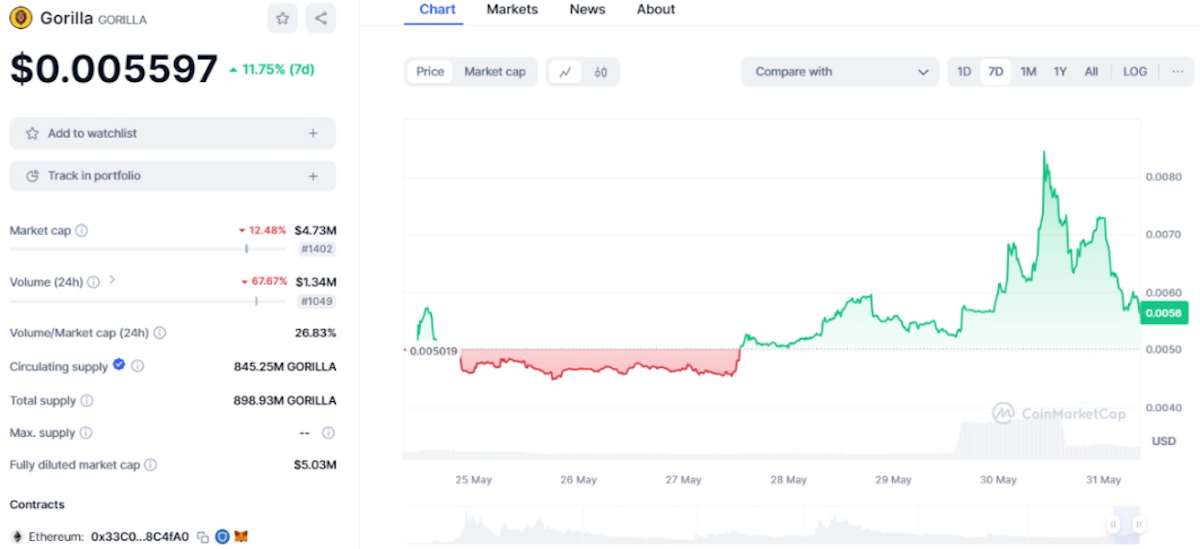Set chart range to 1D
Screen dimensions: 1200x549
point(964,72)
